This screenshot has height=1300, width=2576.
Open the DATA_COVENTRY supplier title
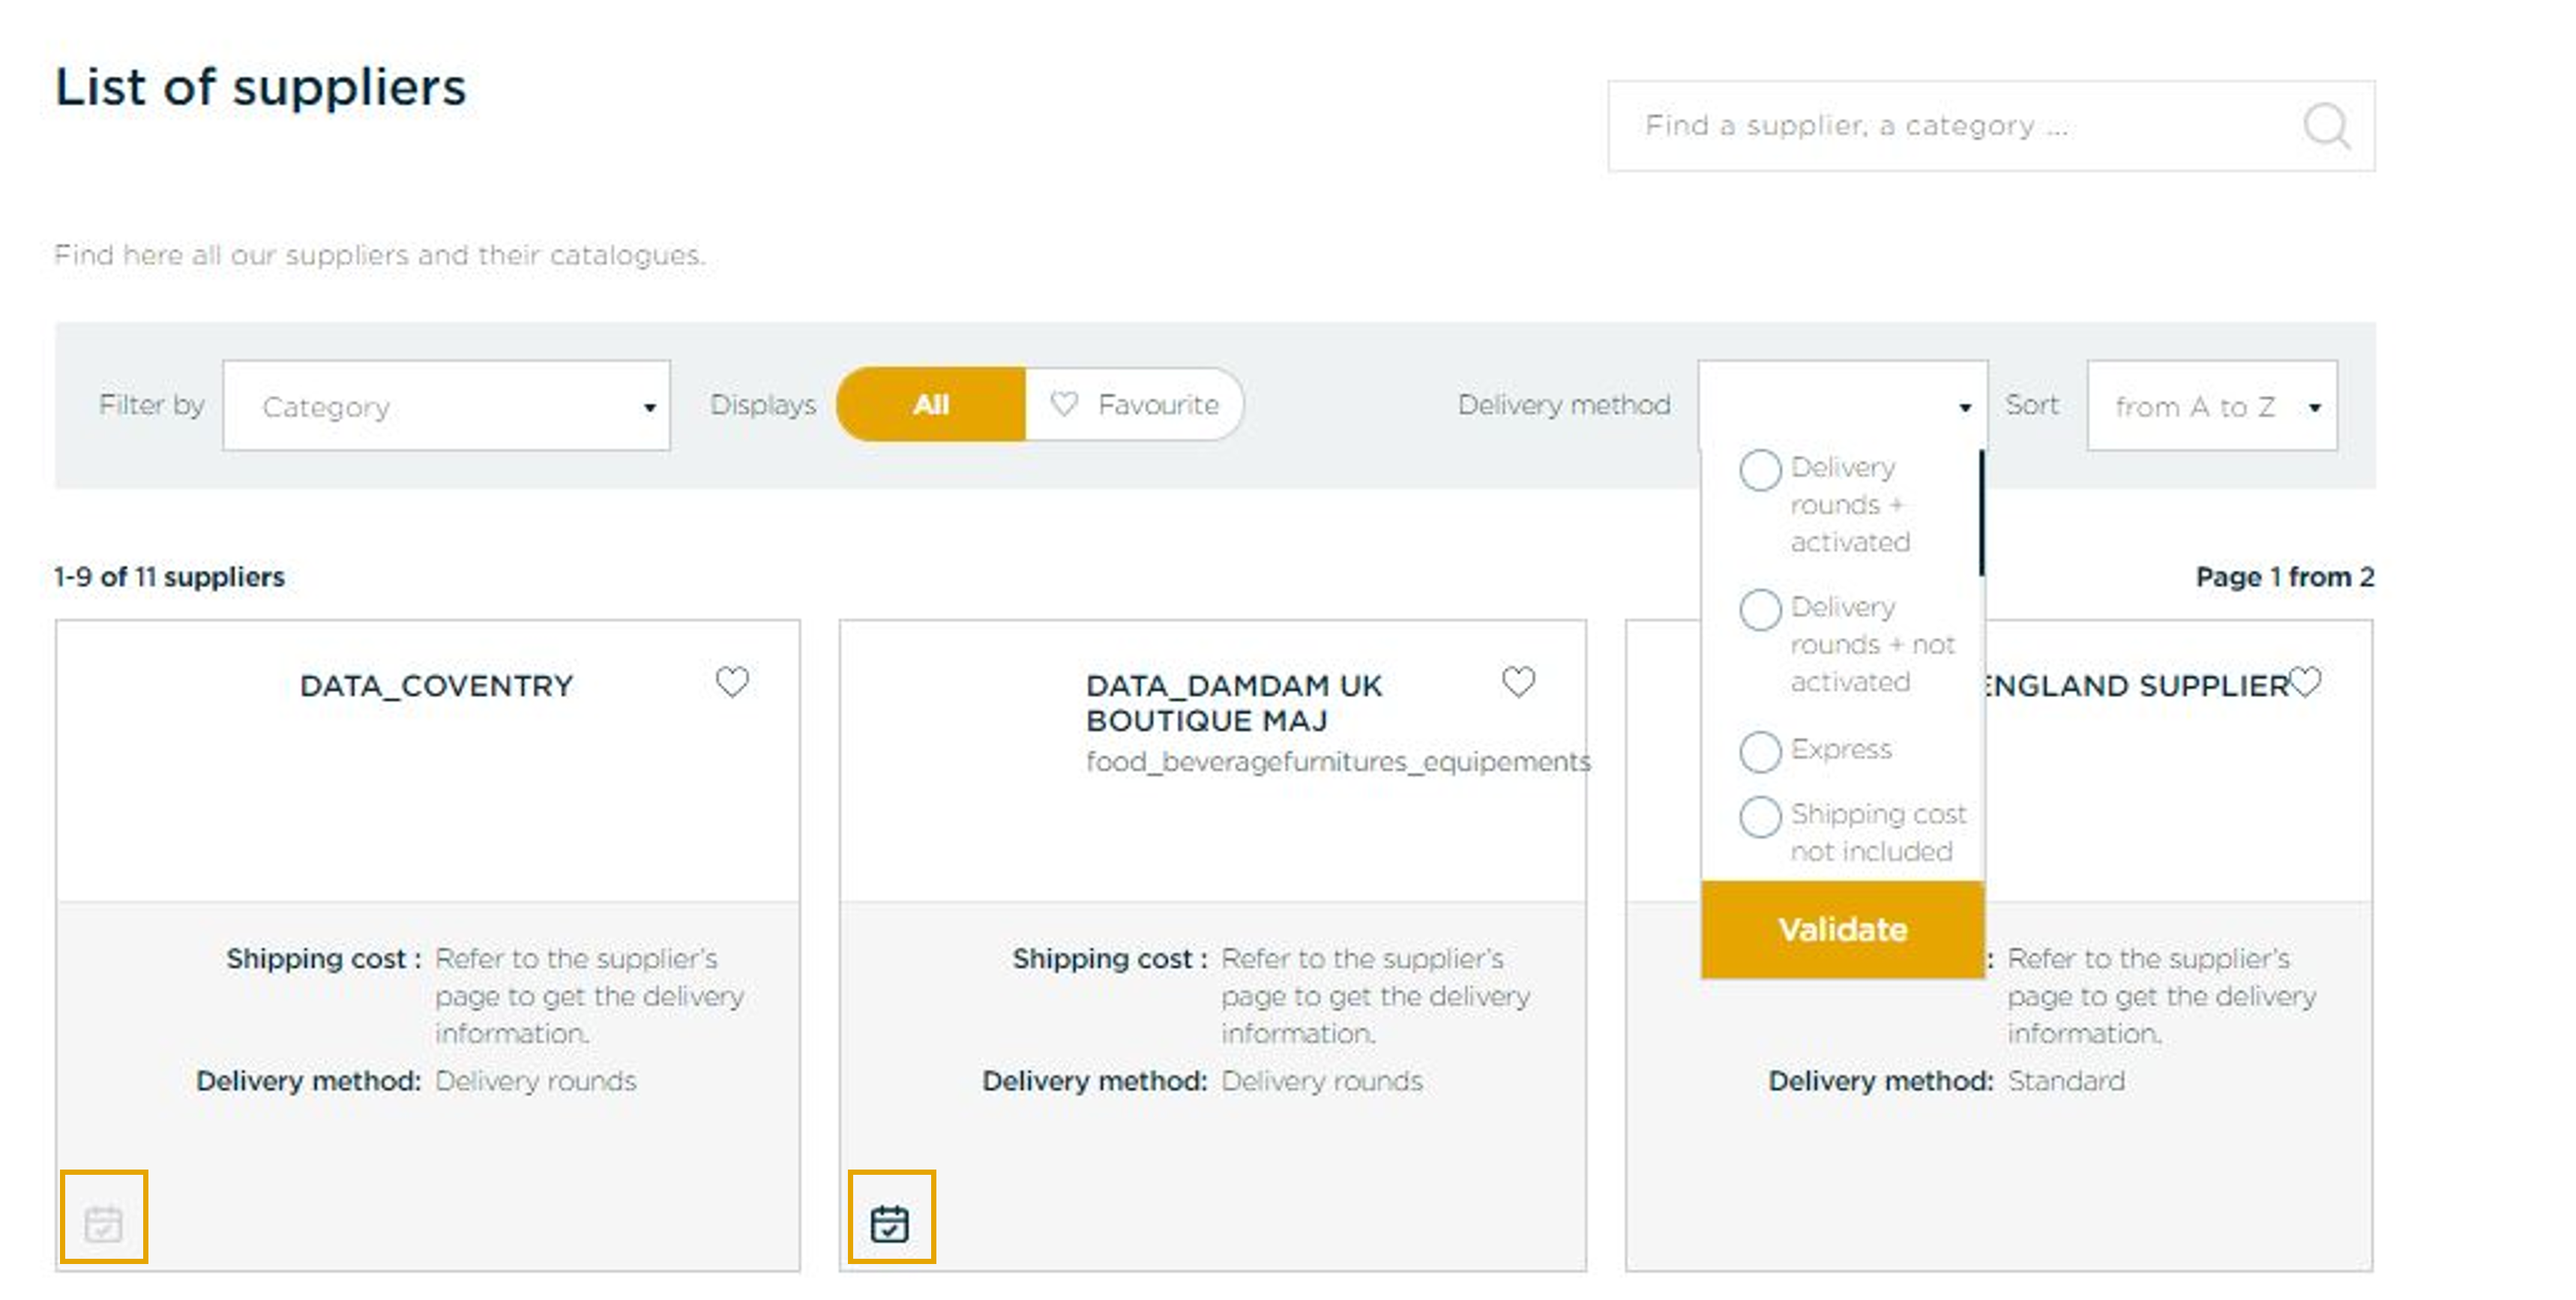point(436,686)
